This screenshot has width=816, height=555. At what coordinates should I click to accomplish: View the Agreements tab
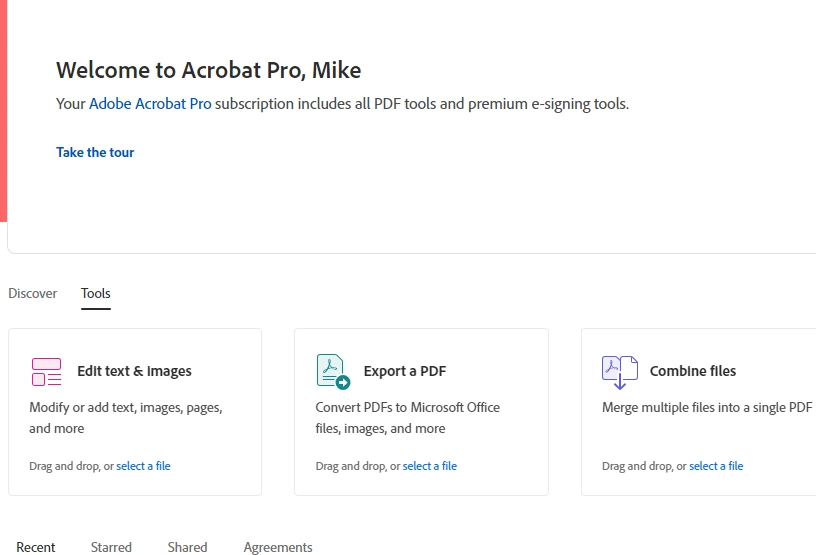click(x=278, y=547)
